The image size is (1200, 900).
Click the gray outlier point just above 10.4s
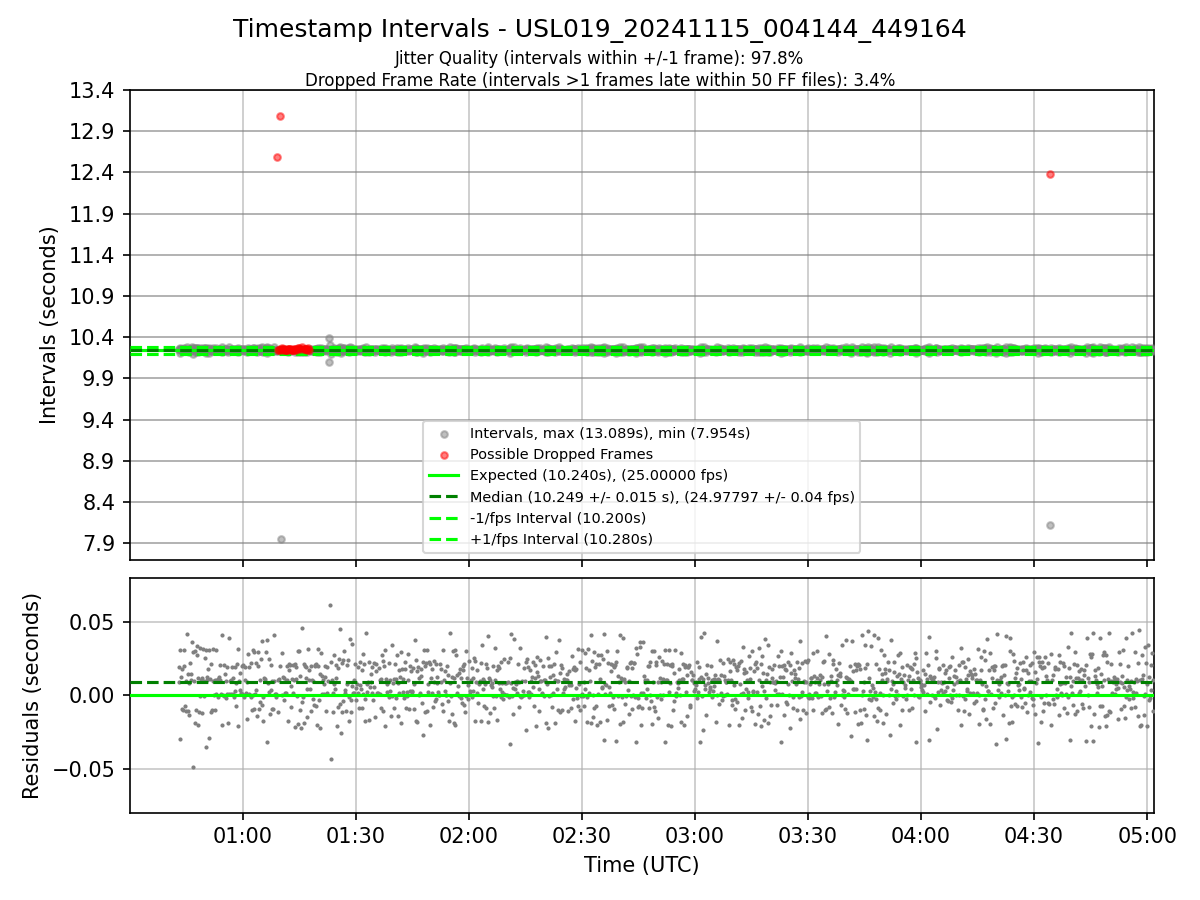coord(329,339)
